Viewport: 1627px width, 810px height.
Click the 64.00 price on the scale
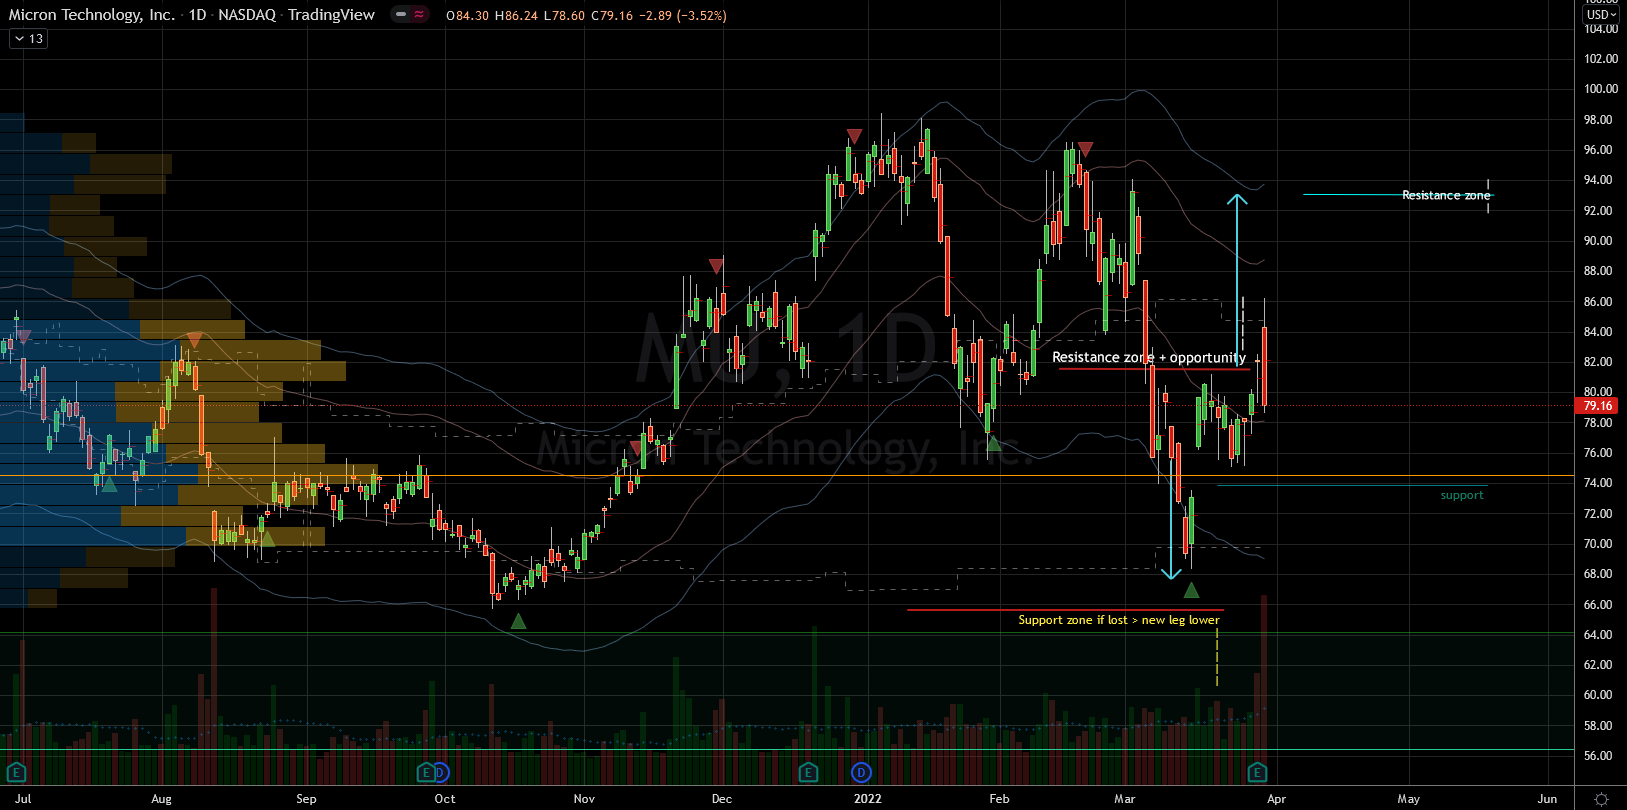point(1598,635)
